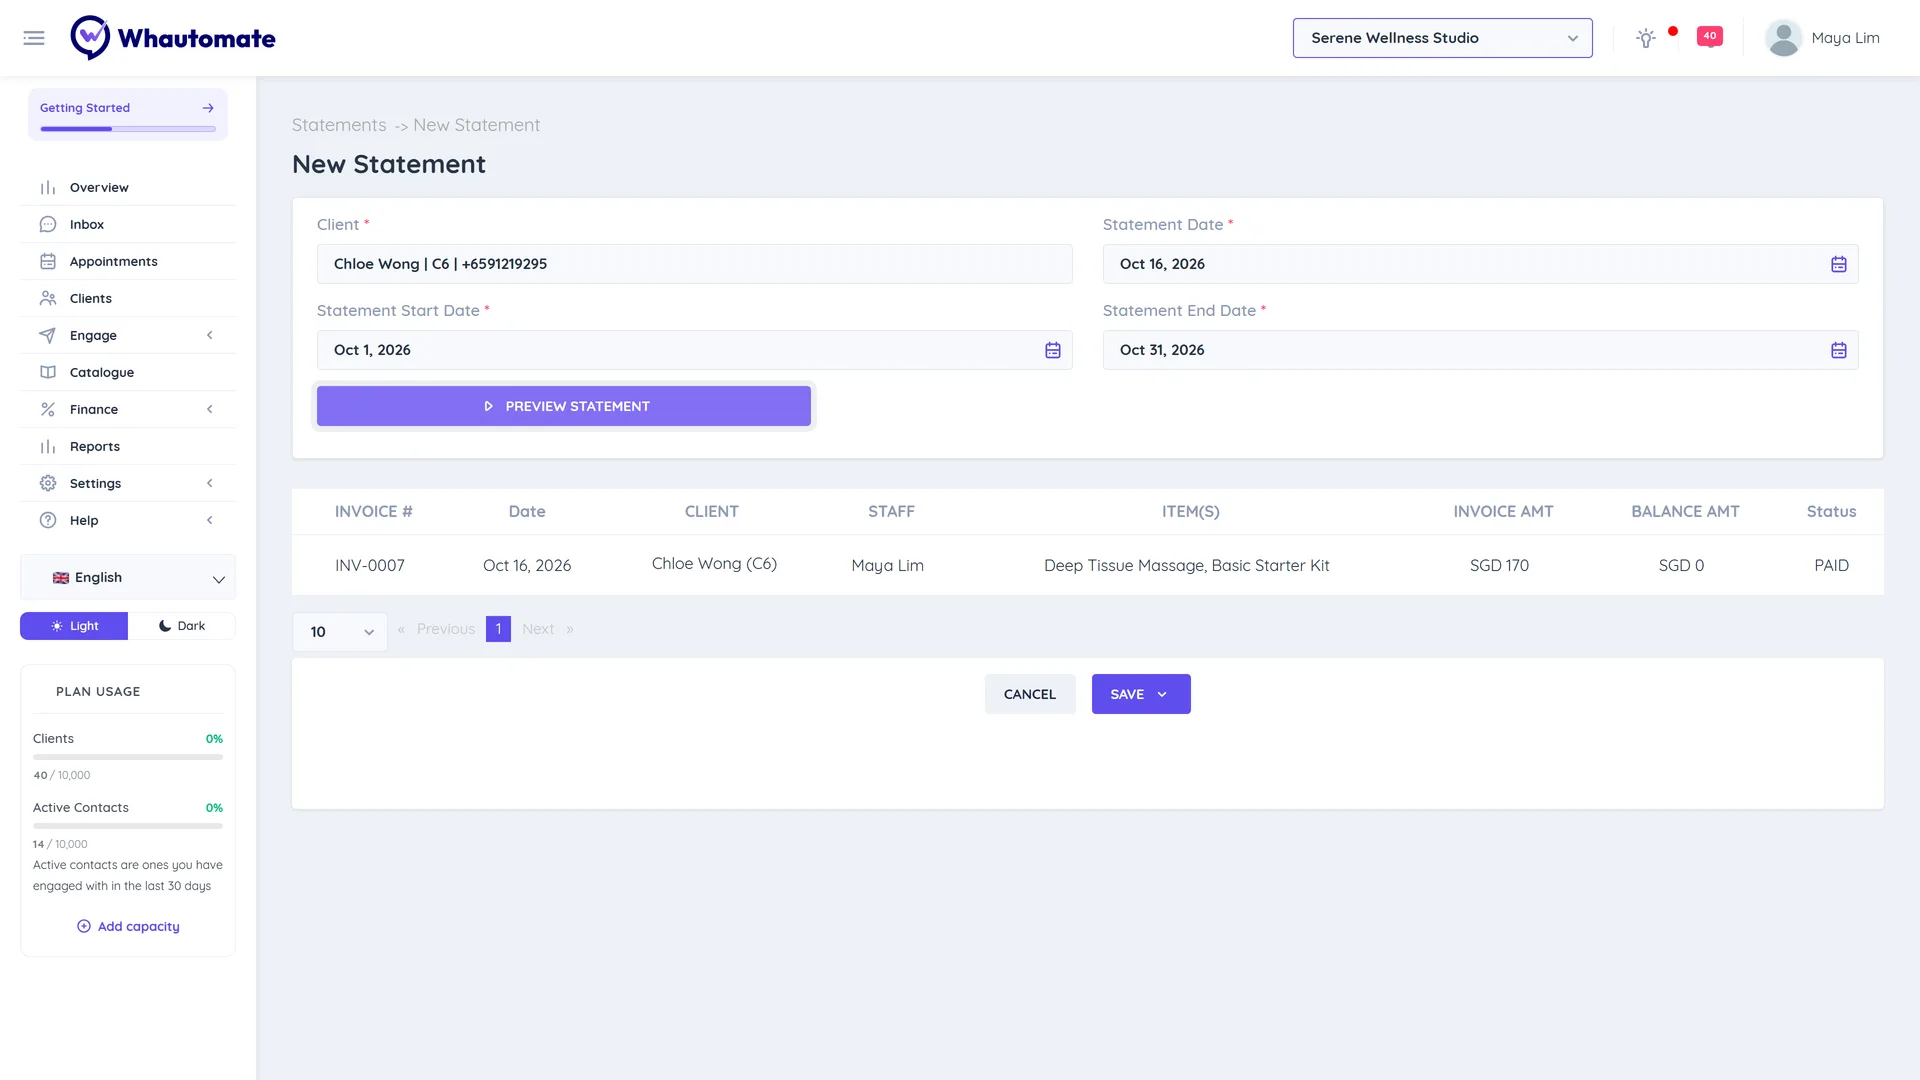Click the Statement End Date field

click(x=1480, y=350)
